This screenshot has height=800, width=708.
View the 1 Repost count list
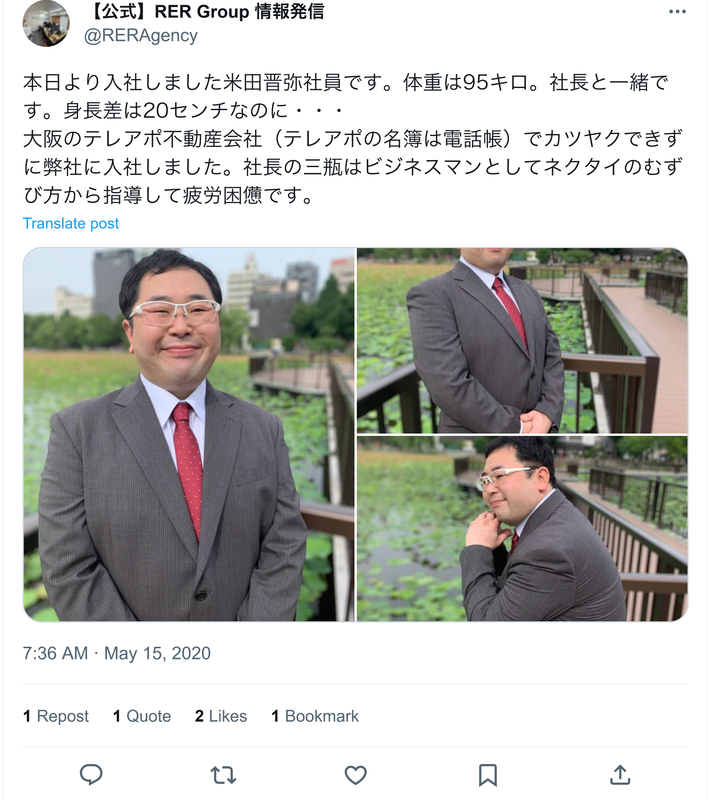[x=56, y=716]
